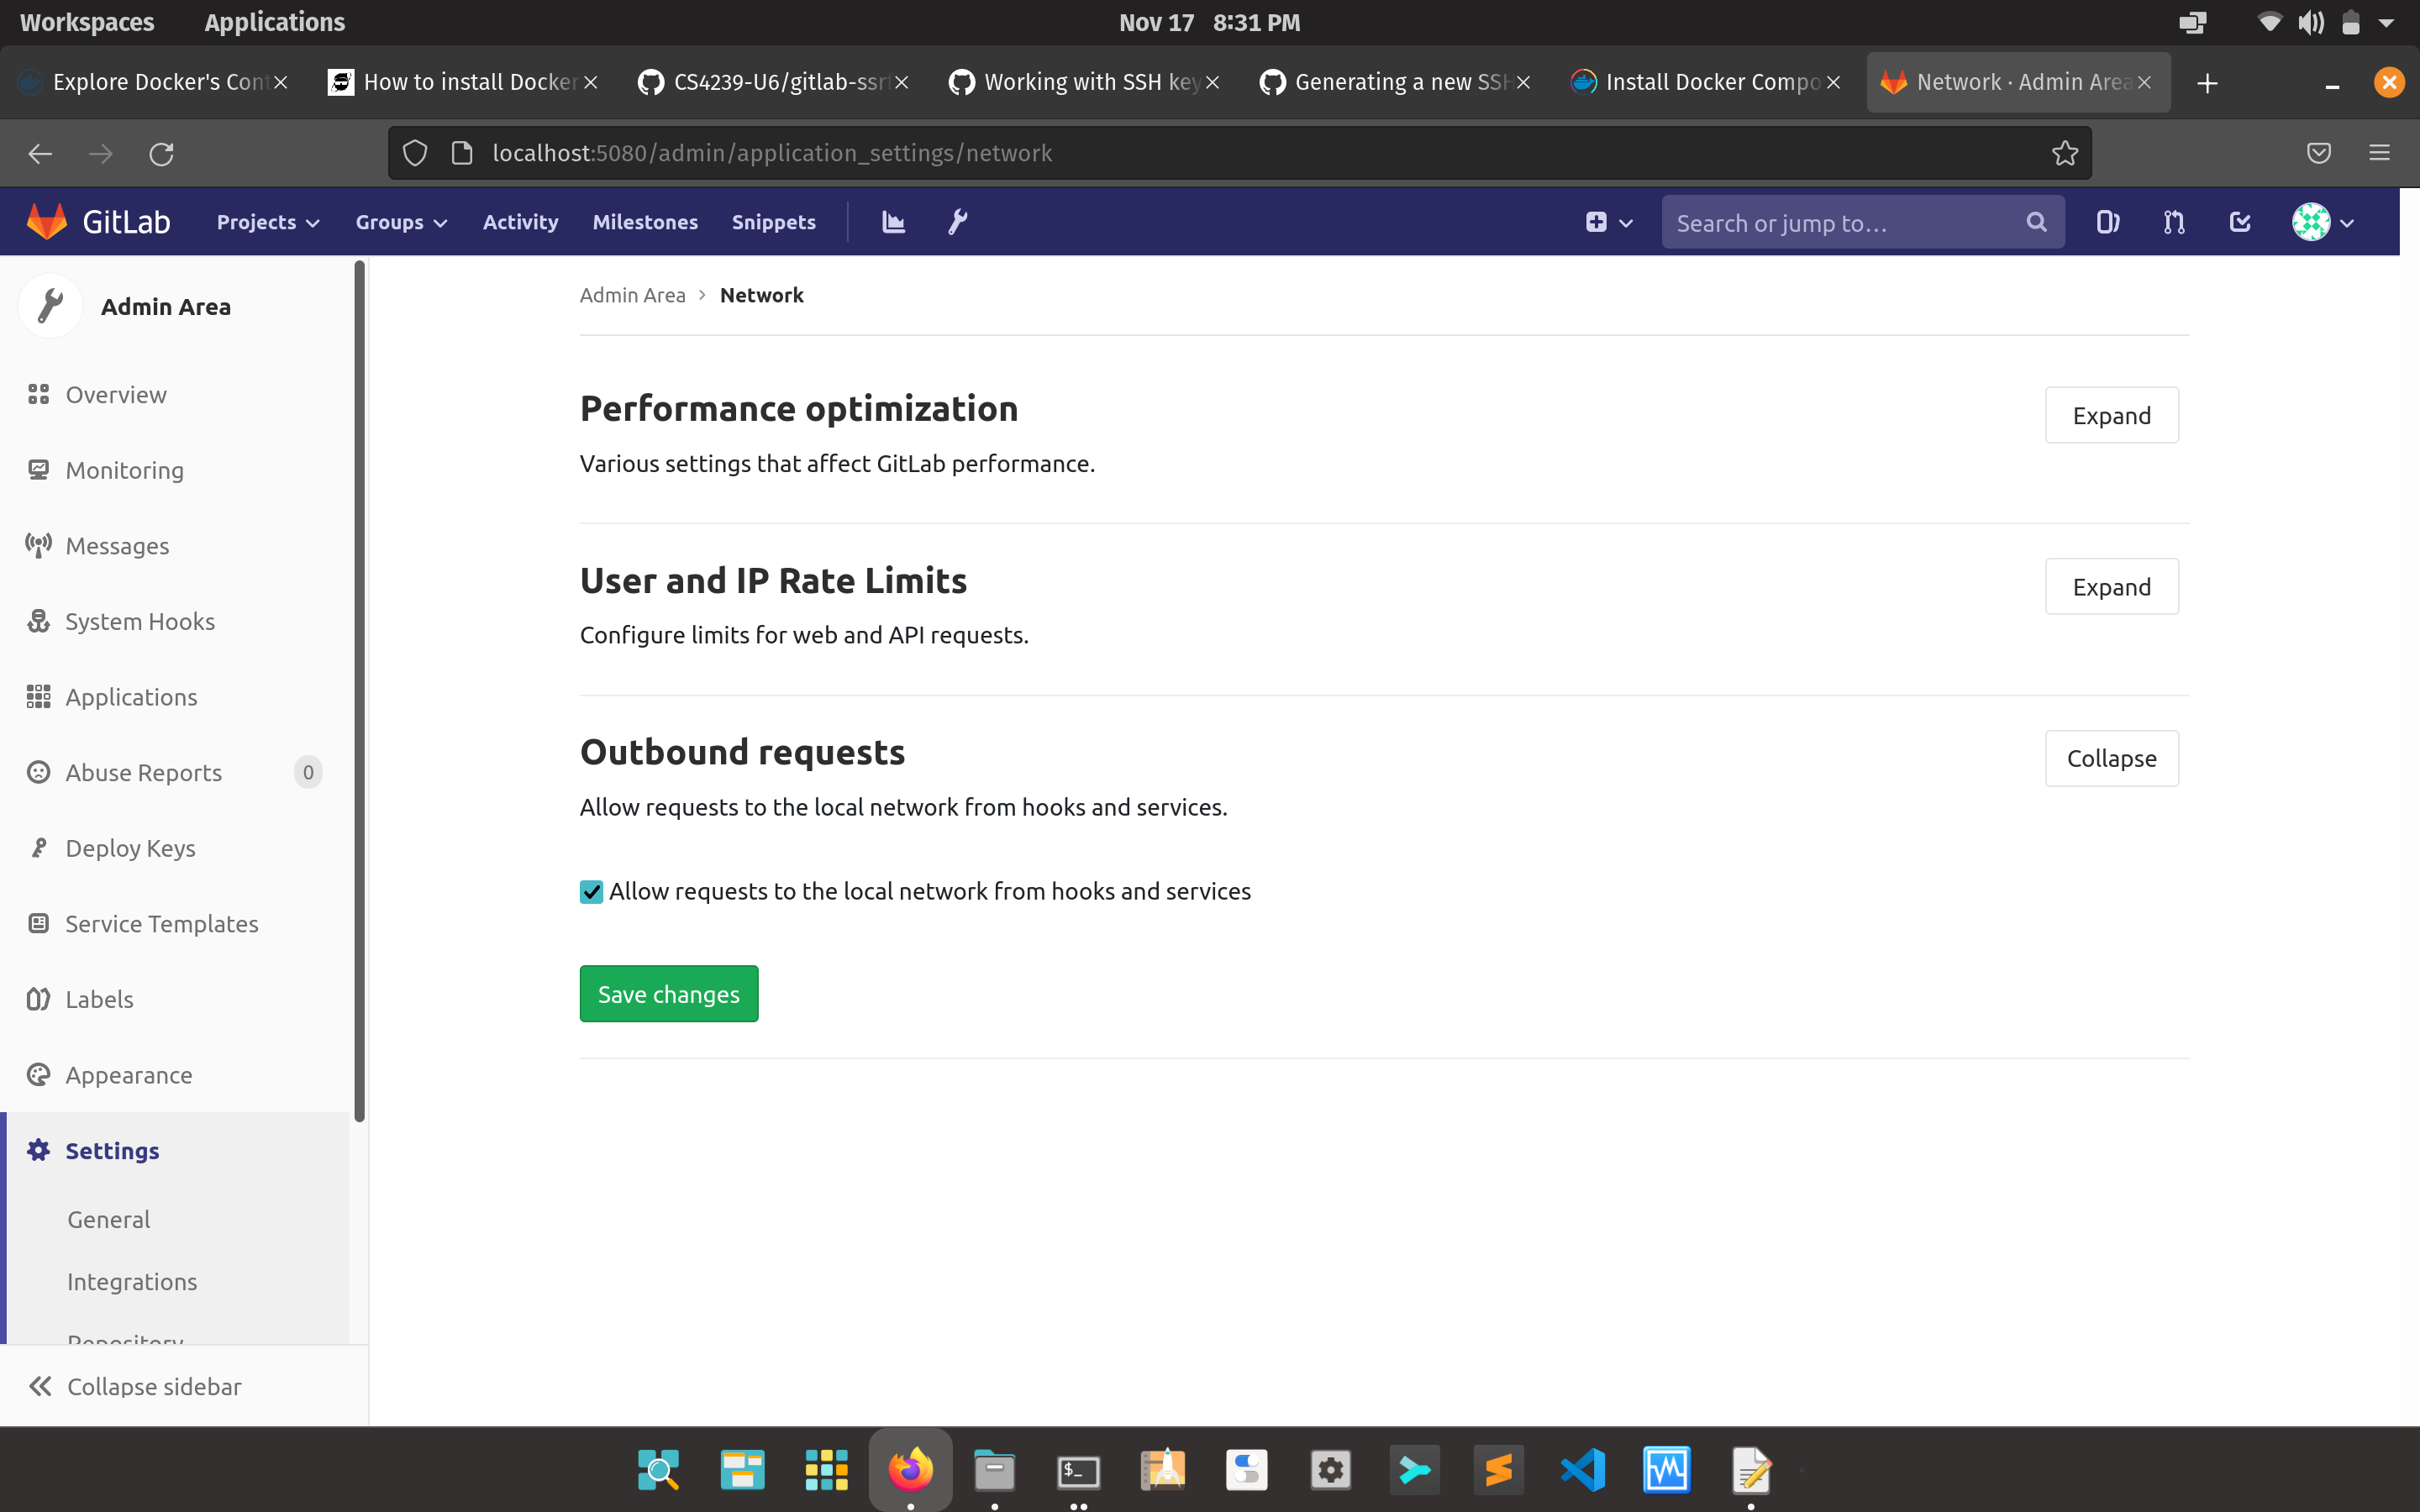Open the user avatar dropdown menu
This screenshot has width=2420, height=1512.
coord(2323,222)
